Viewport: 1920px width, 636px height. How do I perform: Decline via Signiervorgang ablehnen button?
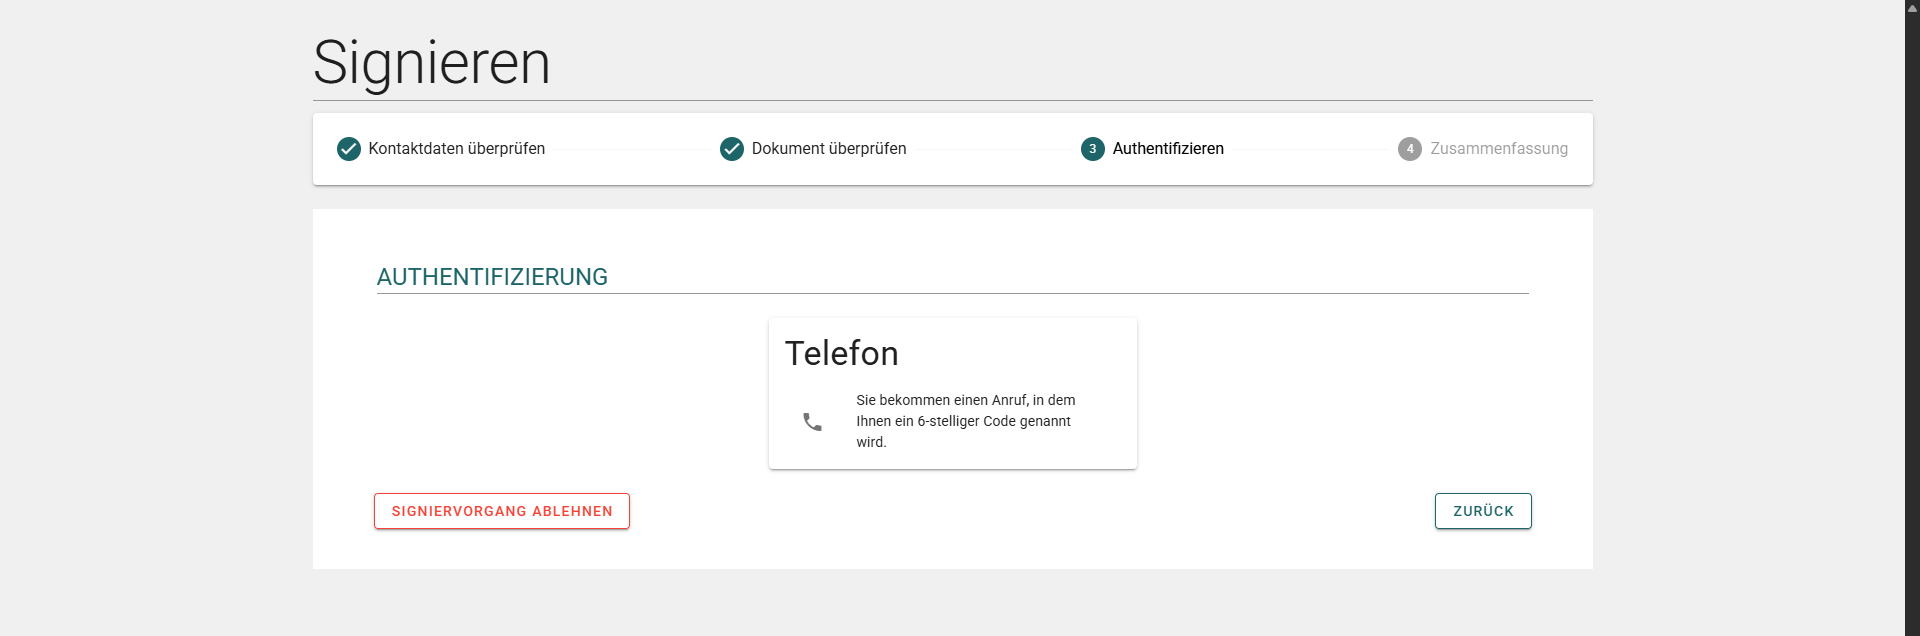(502, 511)
